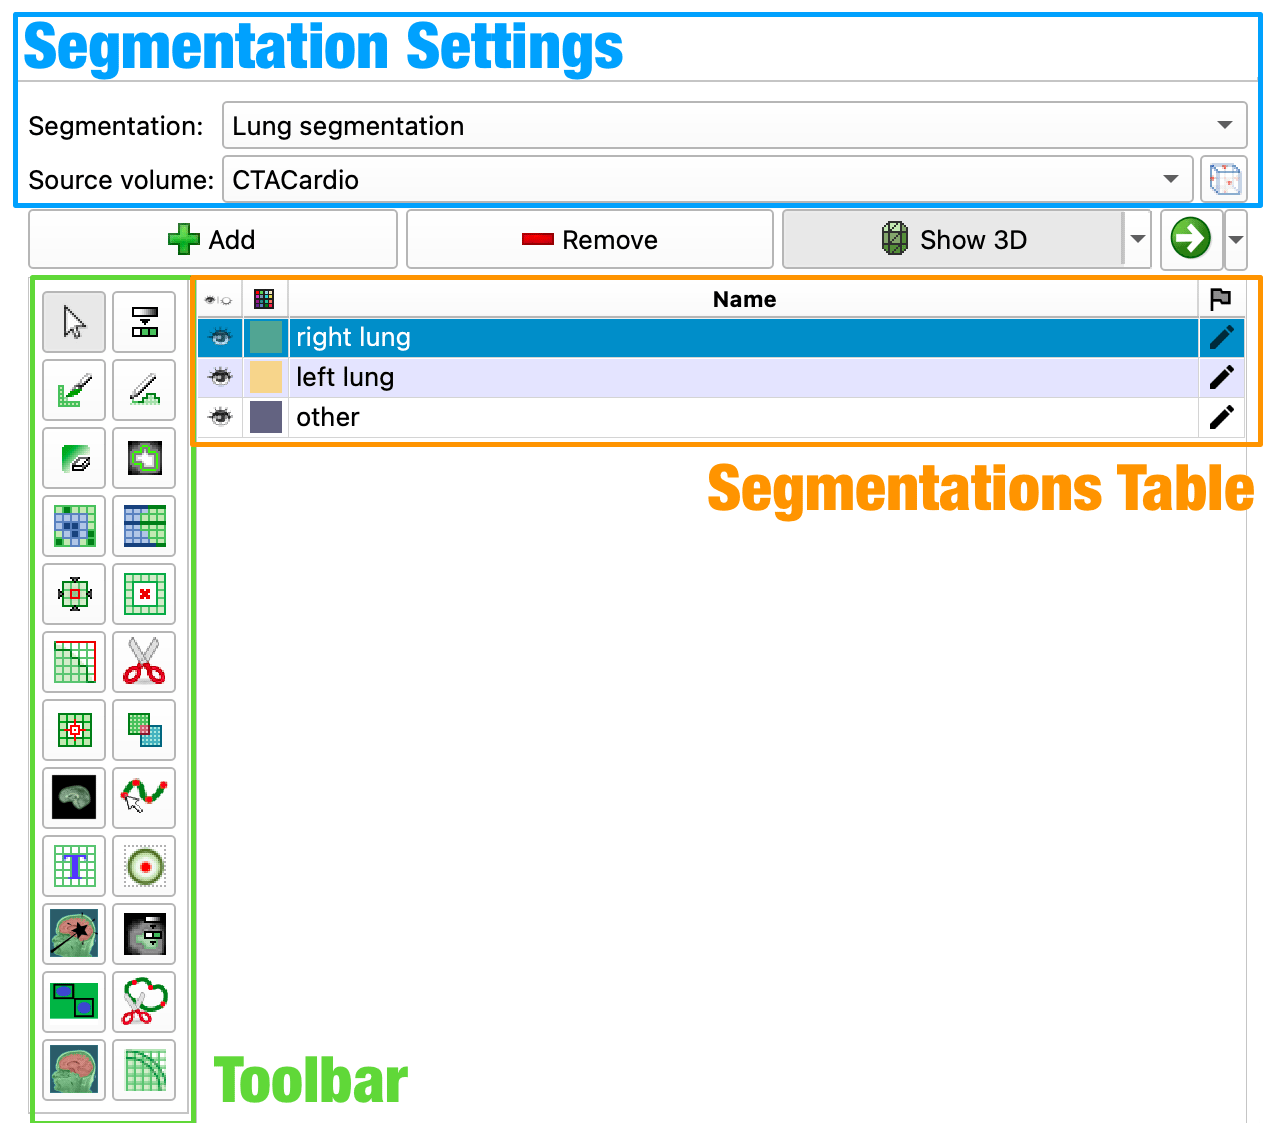Toggle the eye icon for other segment

coord(220,417)
